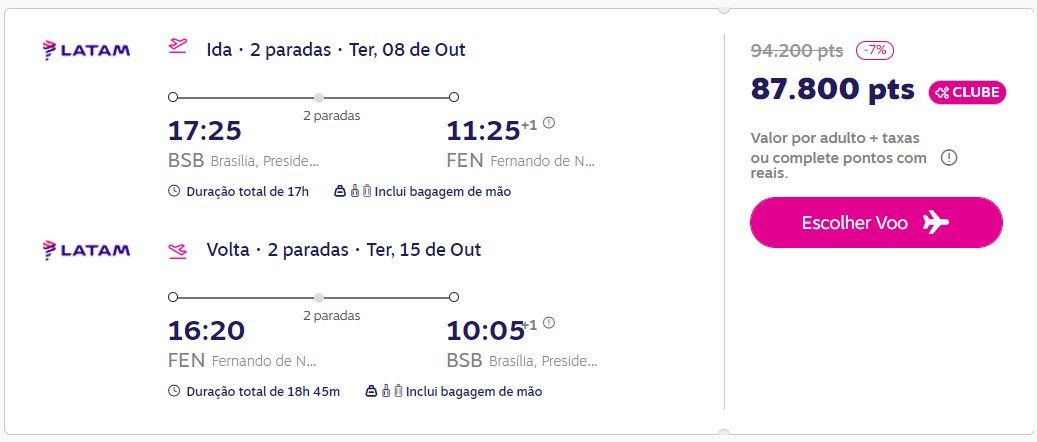This screenshot has width=1037, height=442.
Task: Open info icon next to 11:25 arrival
Action: [x=549, y=123]
